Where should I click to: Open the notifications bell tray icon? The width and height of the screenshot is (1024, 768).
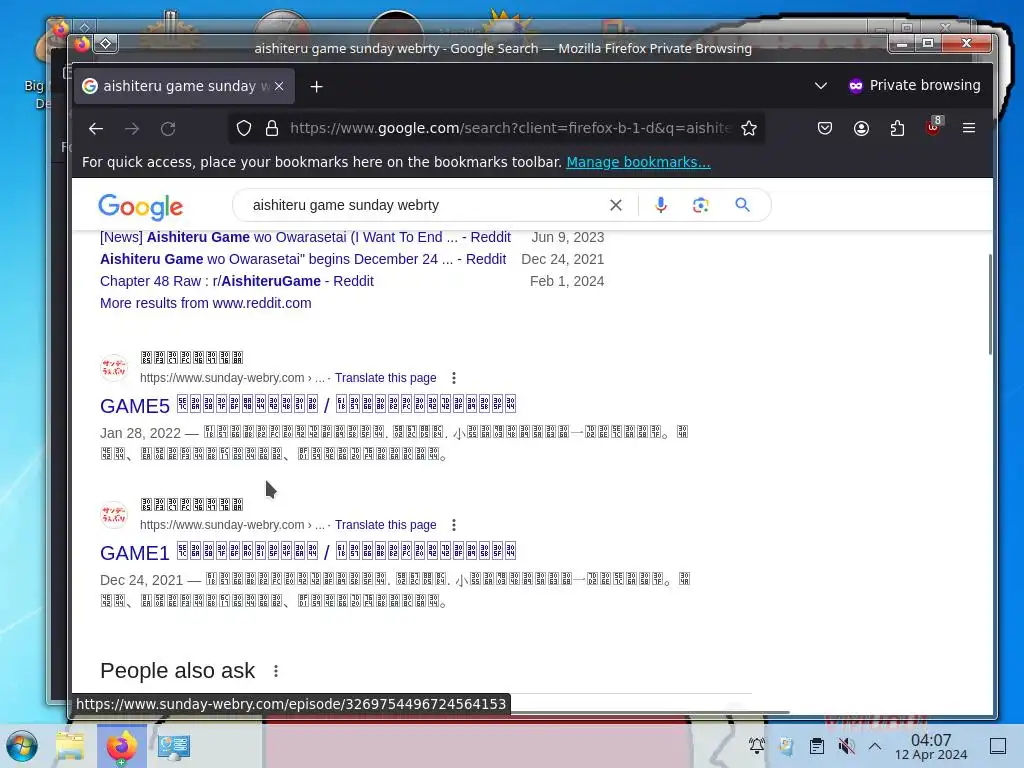point(757,746)
